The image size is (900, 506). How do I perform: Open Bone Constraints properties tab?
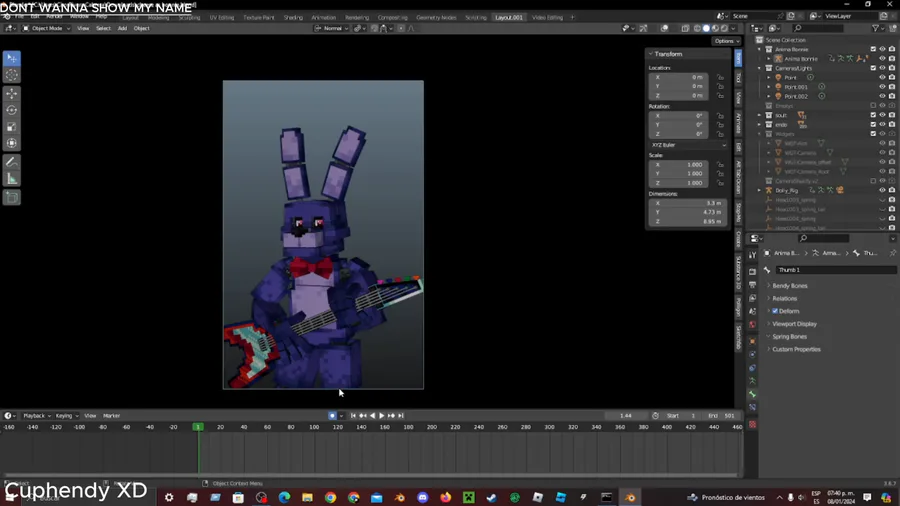pos(752,407)
